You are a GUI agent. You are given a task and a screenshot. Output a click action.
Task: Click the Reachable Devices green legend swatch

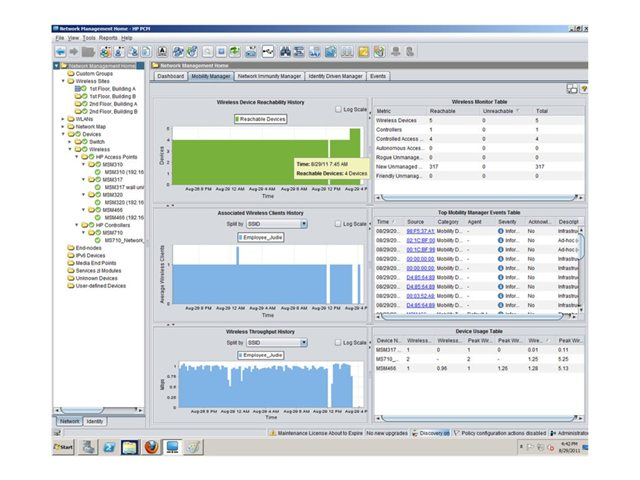pos(237,119)
